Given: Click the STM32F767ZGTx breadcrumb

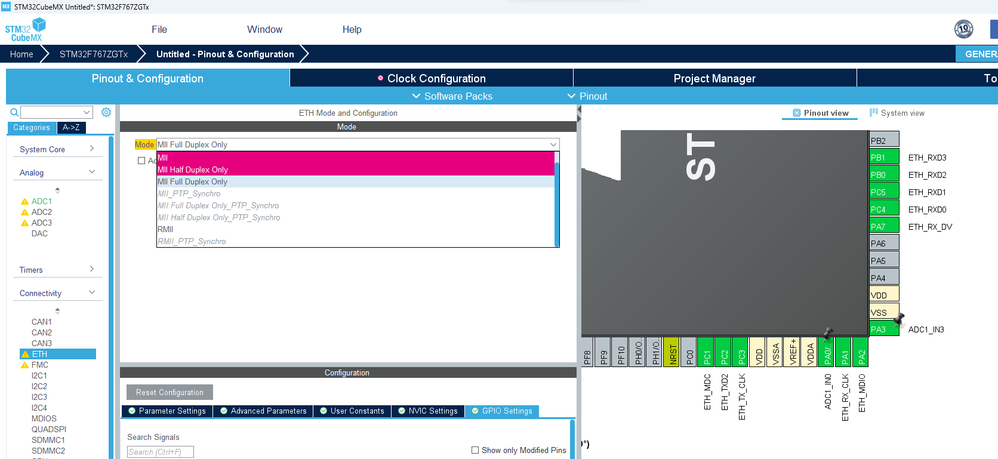Looking at the screenshot, I should [x=94, y=54].
